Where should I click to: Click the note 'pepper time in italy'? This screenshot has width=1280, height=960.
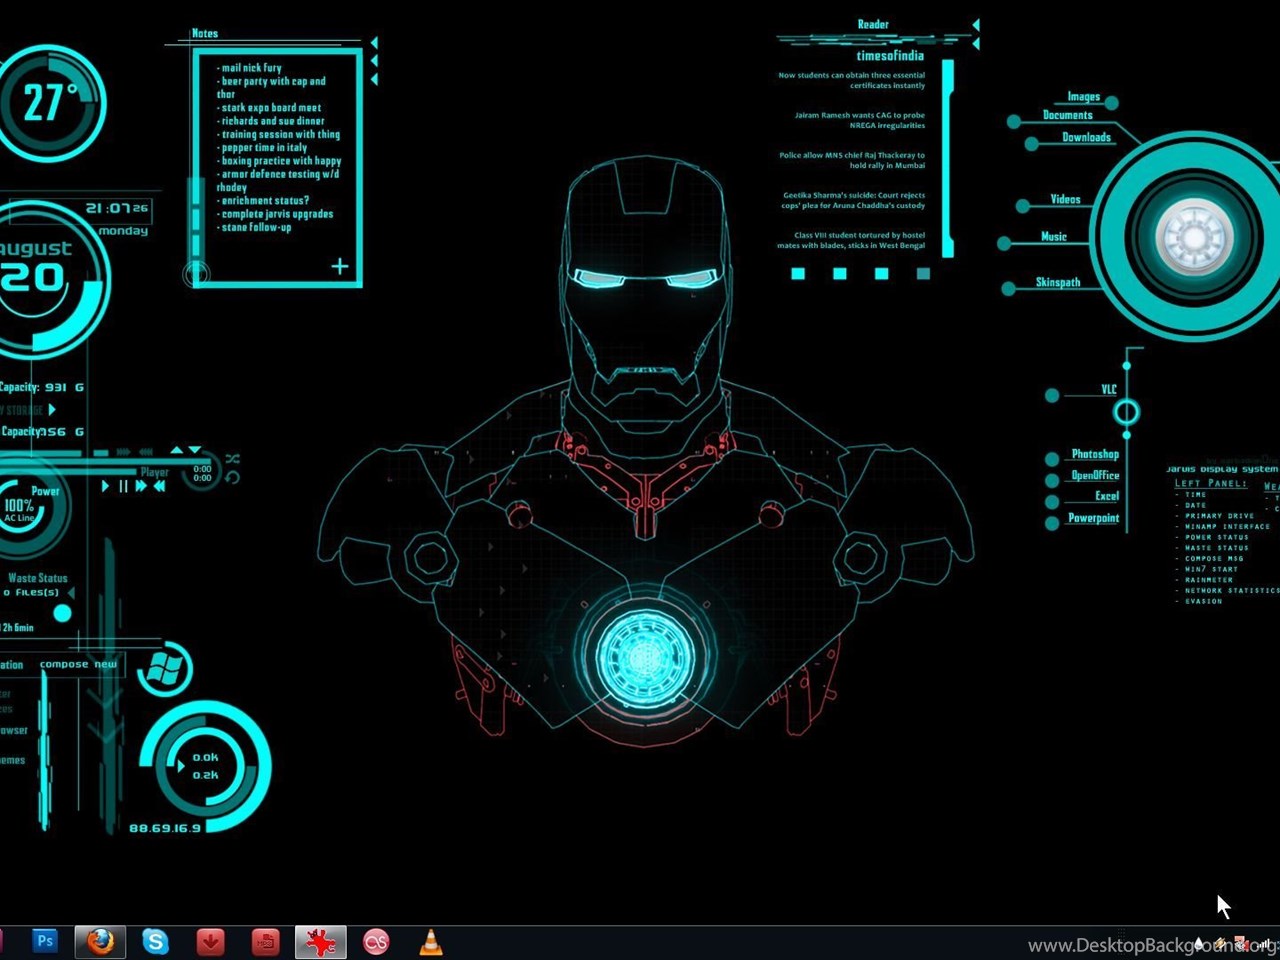coord(262,148)
